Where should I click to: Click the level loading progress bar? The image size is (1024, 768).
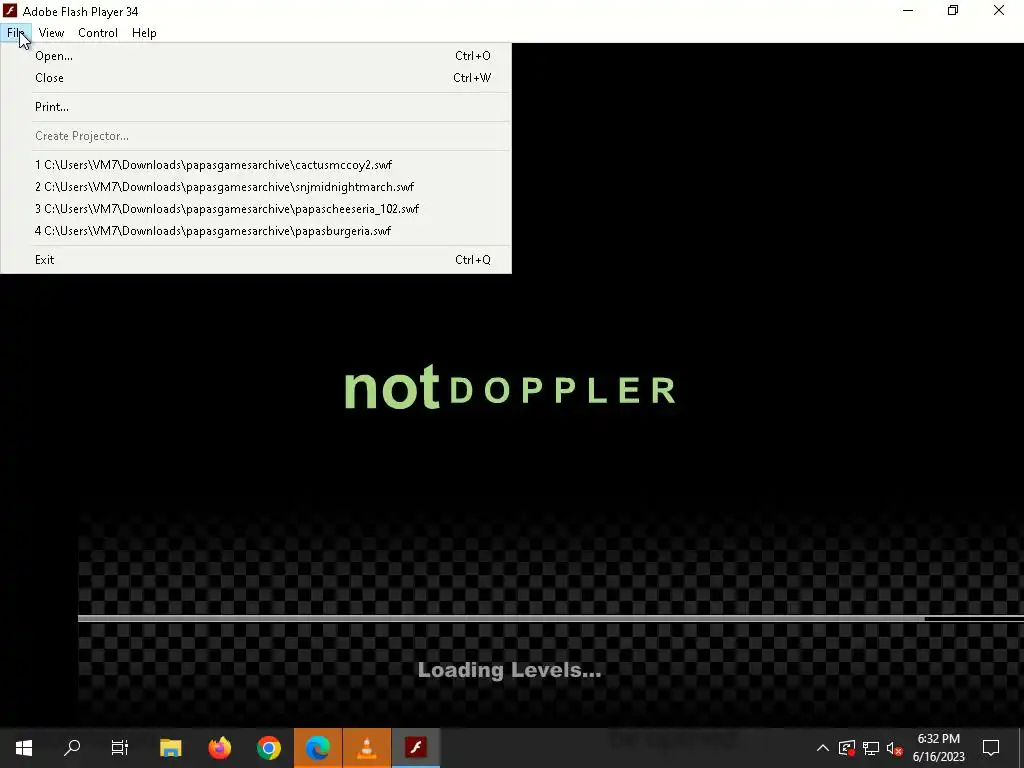coord(551,618)
